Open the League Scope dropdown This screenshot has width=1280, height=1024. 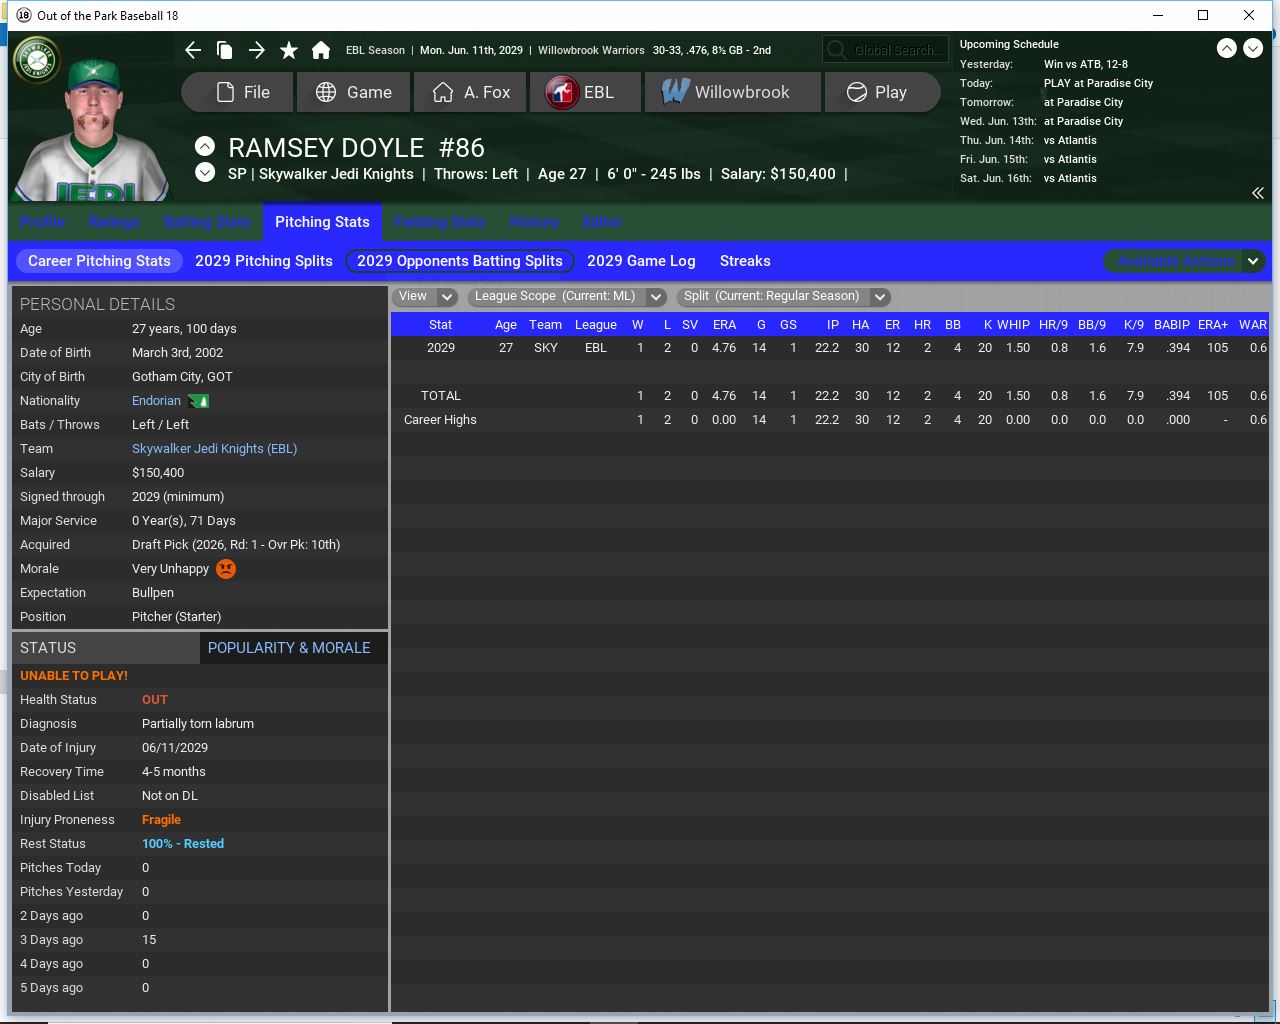point(568,296)
